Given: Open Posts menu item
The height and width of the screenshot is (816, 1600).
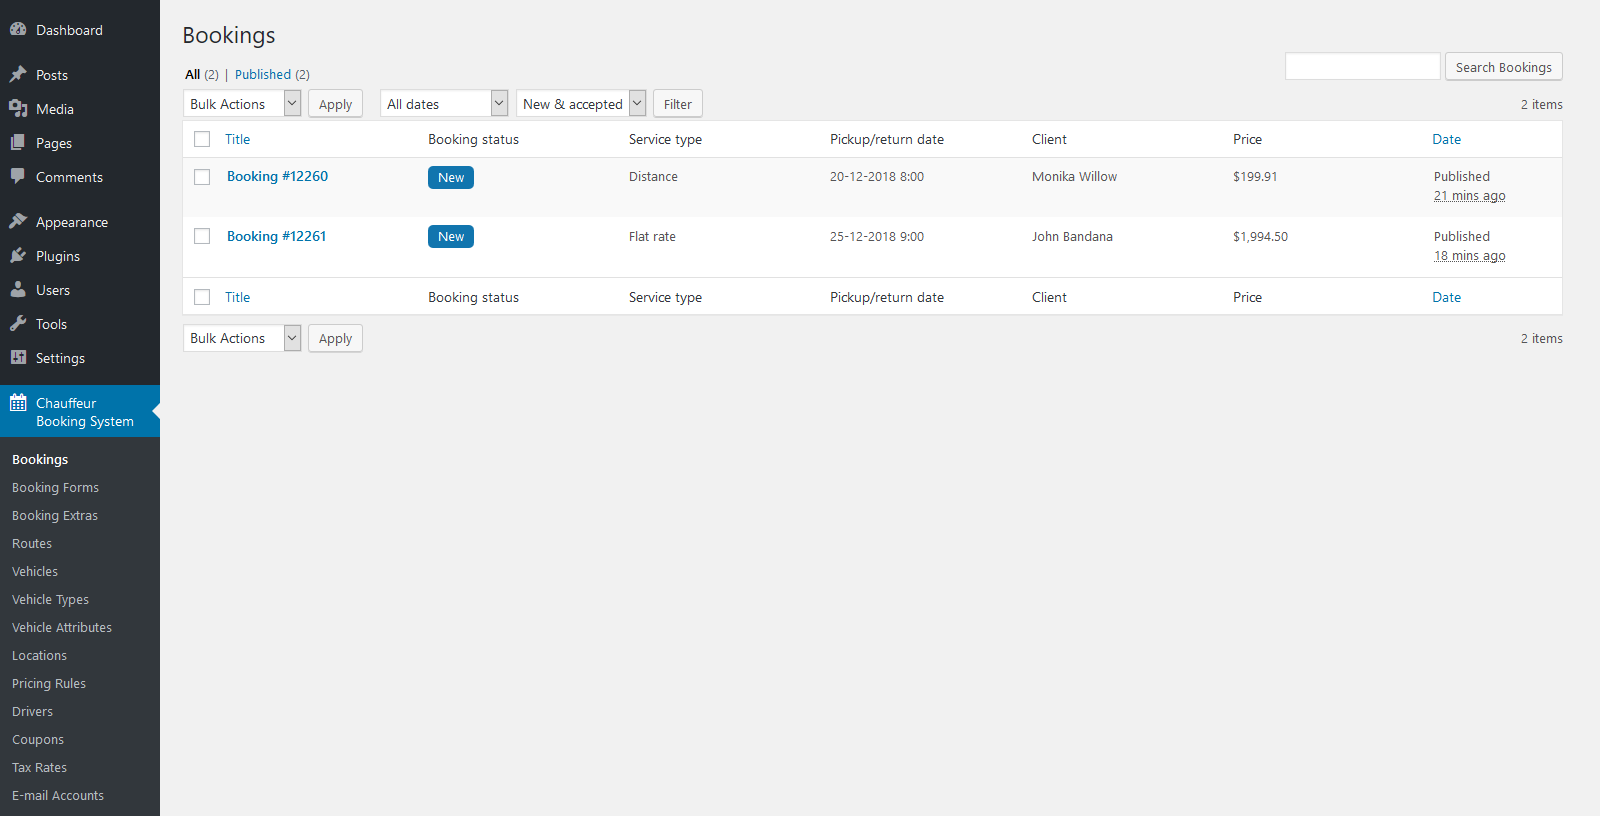Looking at the screenshot, I should (x=80, y=75).
